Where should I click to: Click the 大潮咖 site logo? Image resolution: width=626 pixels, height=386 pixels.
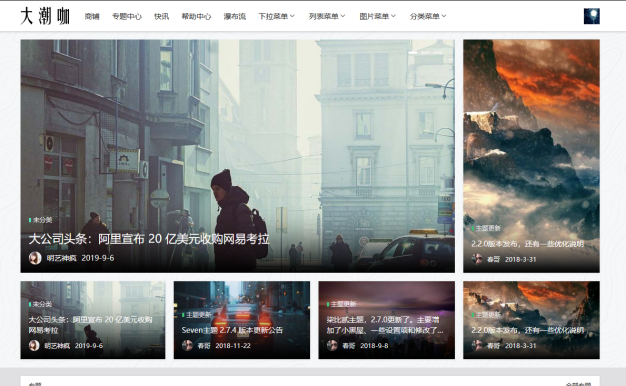[45, 16]
